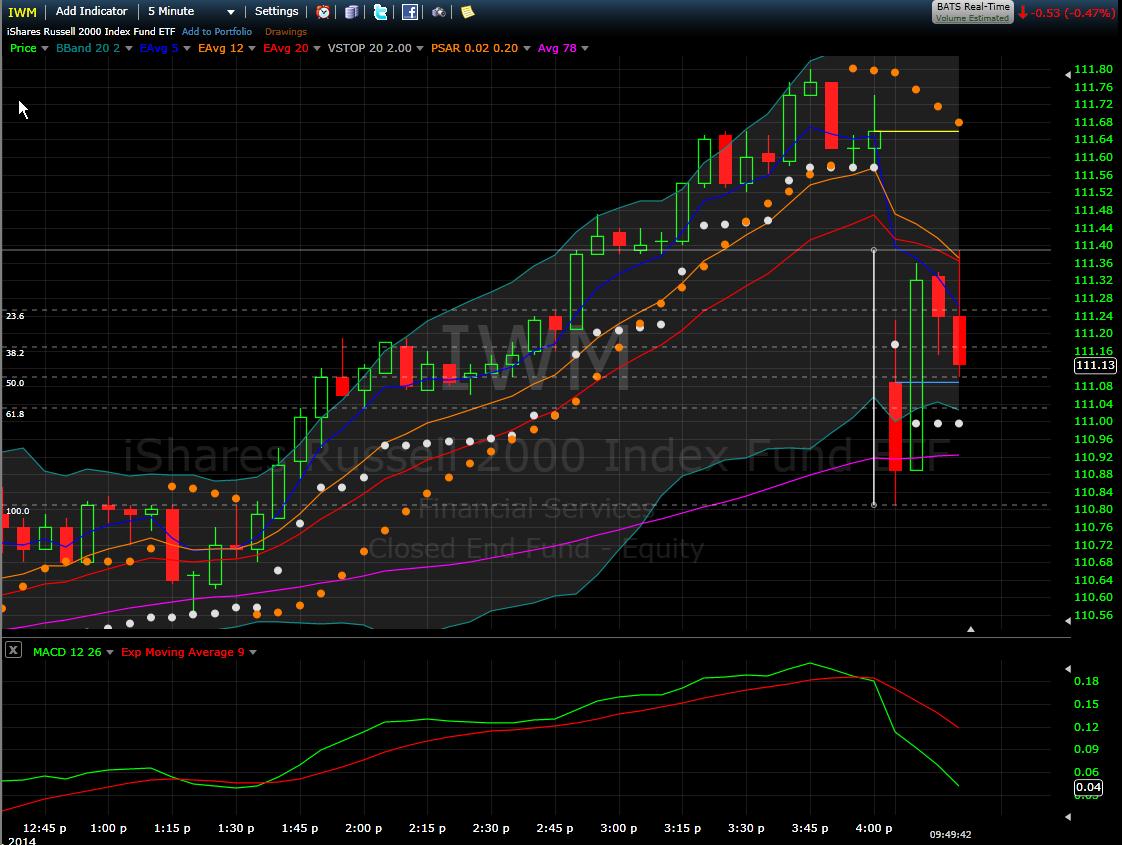This screenshot has height=845, width=1122.
Task: Click the BATS Real-Time data badge
Action: pyautogui.click(x=972, y=12)
